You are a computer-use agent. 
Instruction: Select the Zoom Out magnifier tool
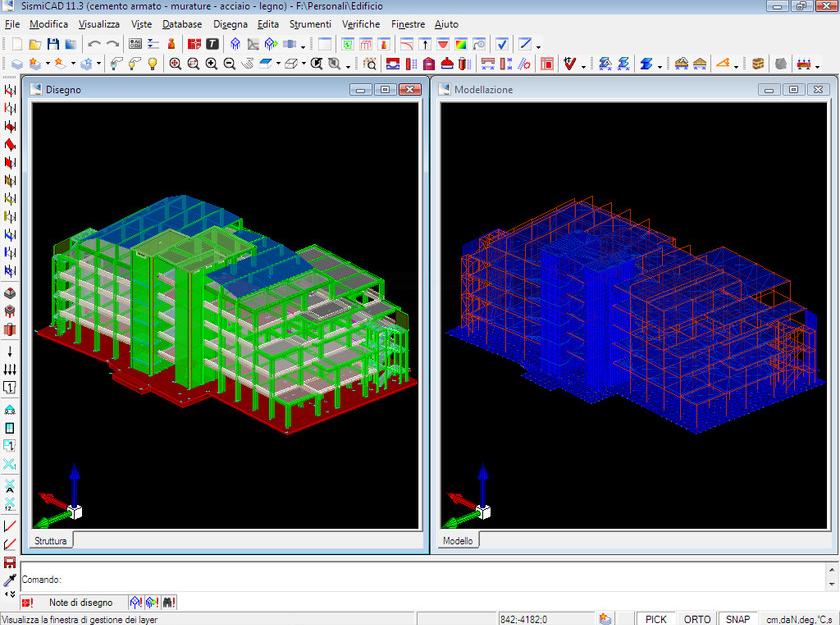click(229, 62)
